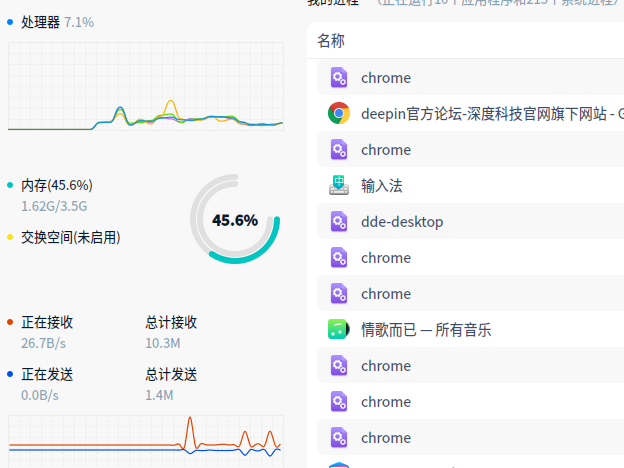The image size is (624, 468).
Task: Sort processes by the 名称 column header
Action: pyautogui.click(x=331, y=40)
